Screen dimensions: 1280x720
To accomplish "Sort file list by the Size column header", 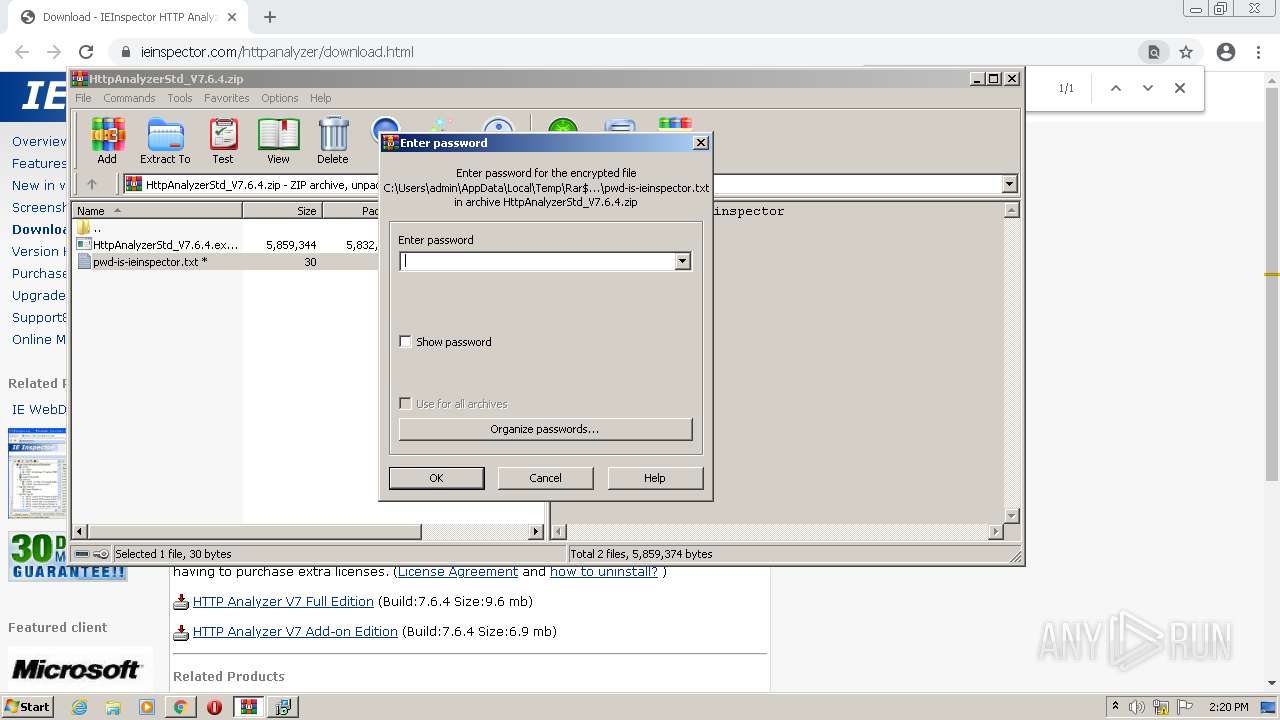I will [282, 210].
